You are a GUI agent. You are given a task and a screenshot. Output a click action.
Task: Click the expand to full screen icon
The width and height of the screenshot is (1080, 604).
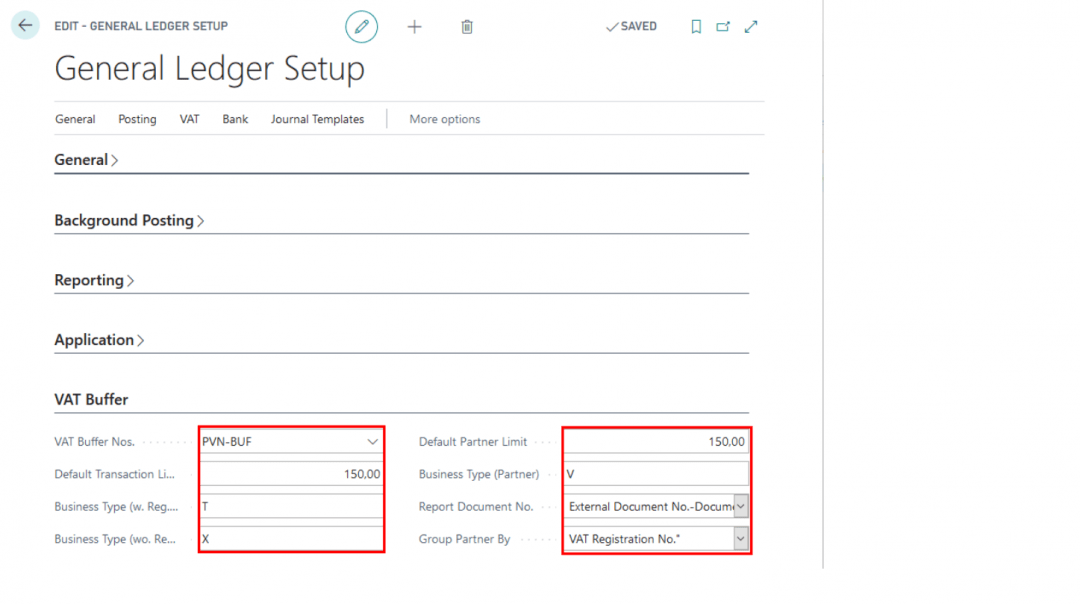click(751, 27)
